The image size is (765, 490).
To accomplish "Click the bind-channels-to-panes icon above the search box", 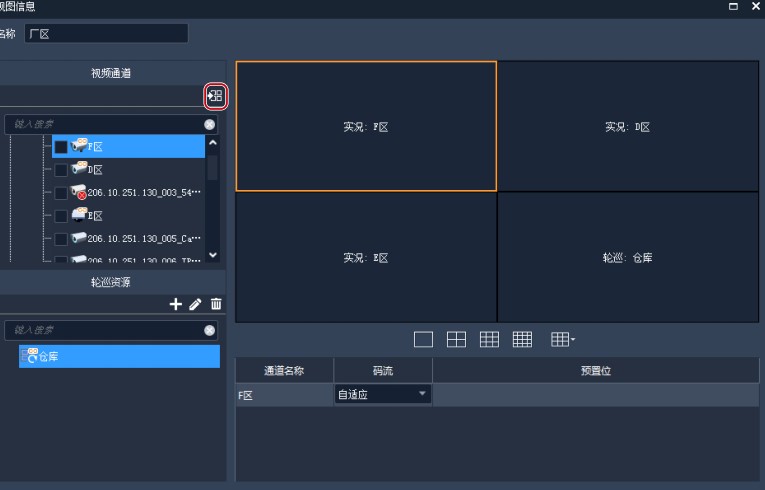I will [x=215, y=96].
